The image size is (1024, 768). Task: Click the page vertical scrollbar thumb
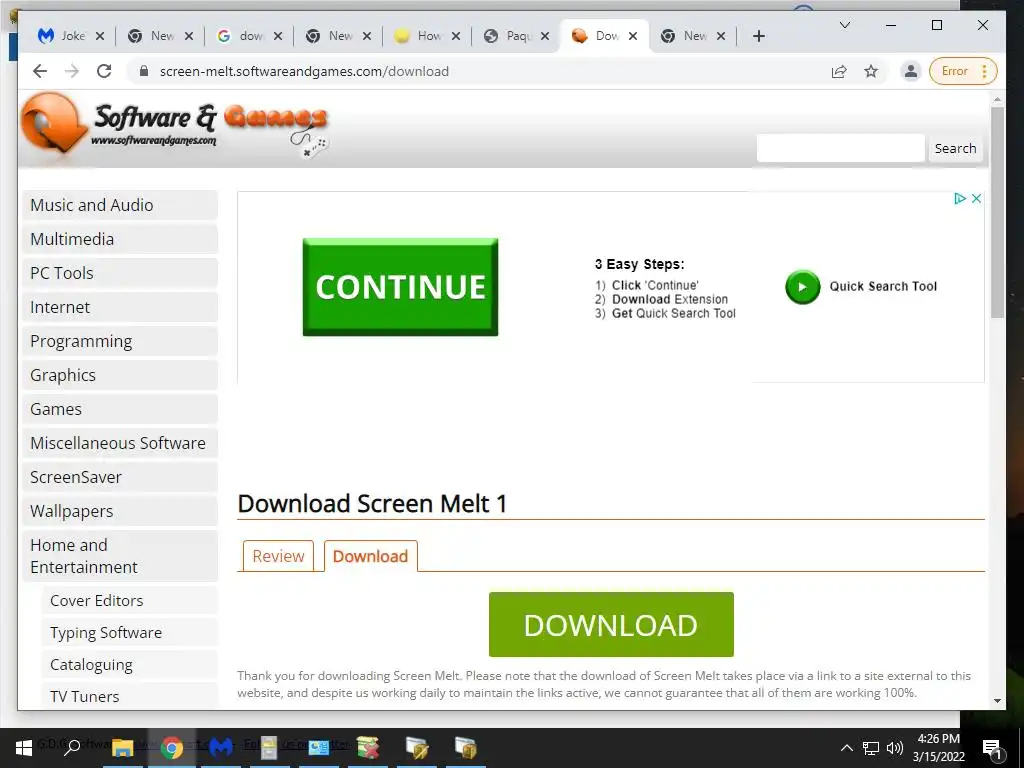(997, 212)
